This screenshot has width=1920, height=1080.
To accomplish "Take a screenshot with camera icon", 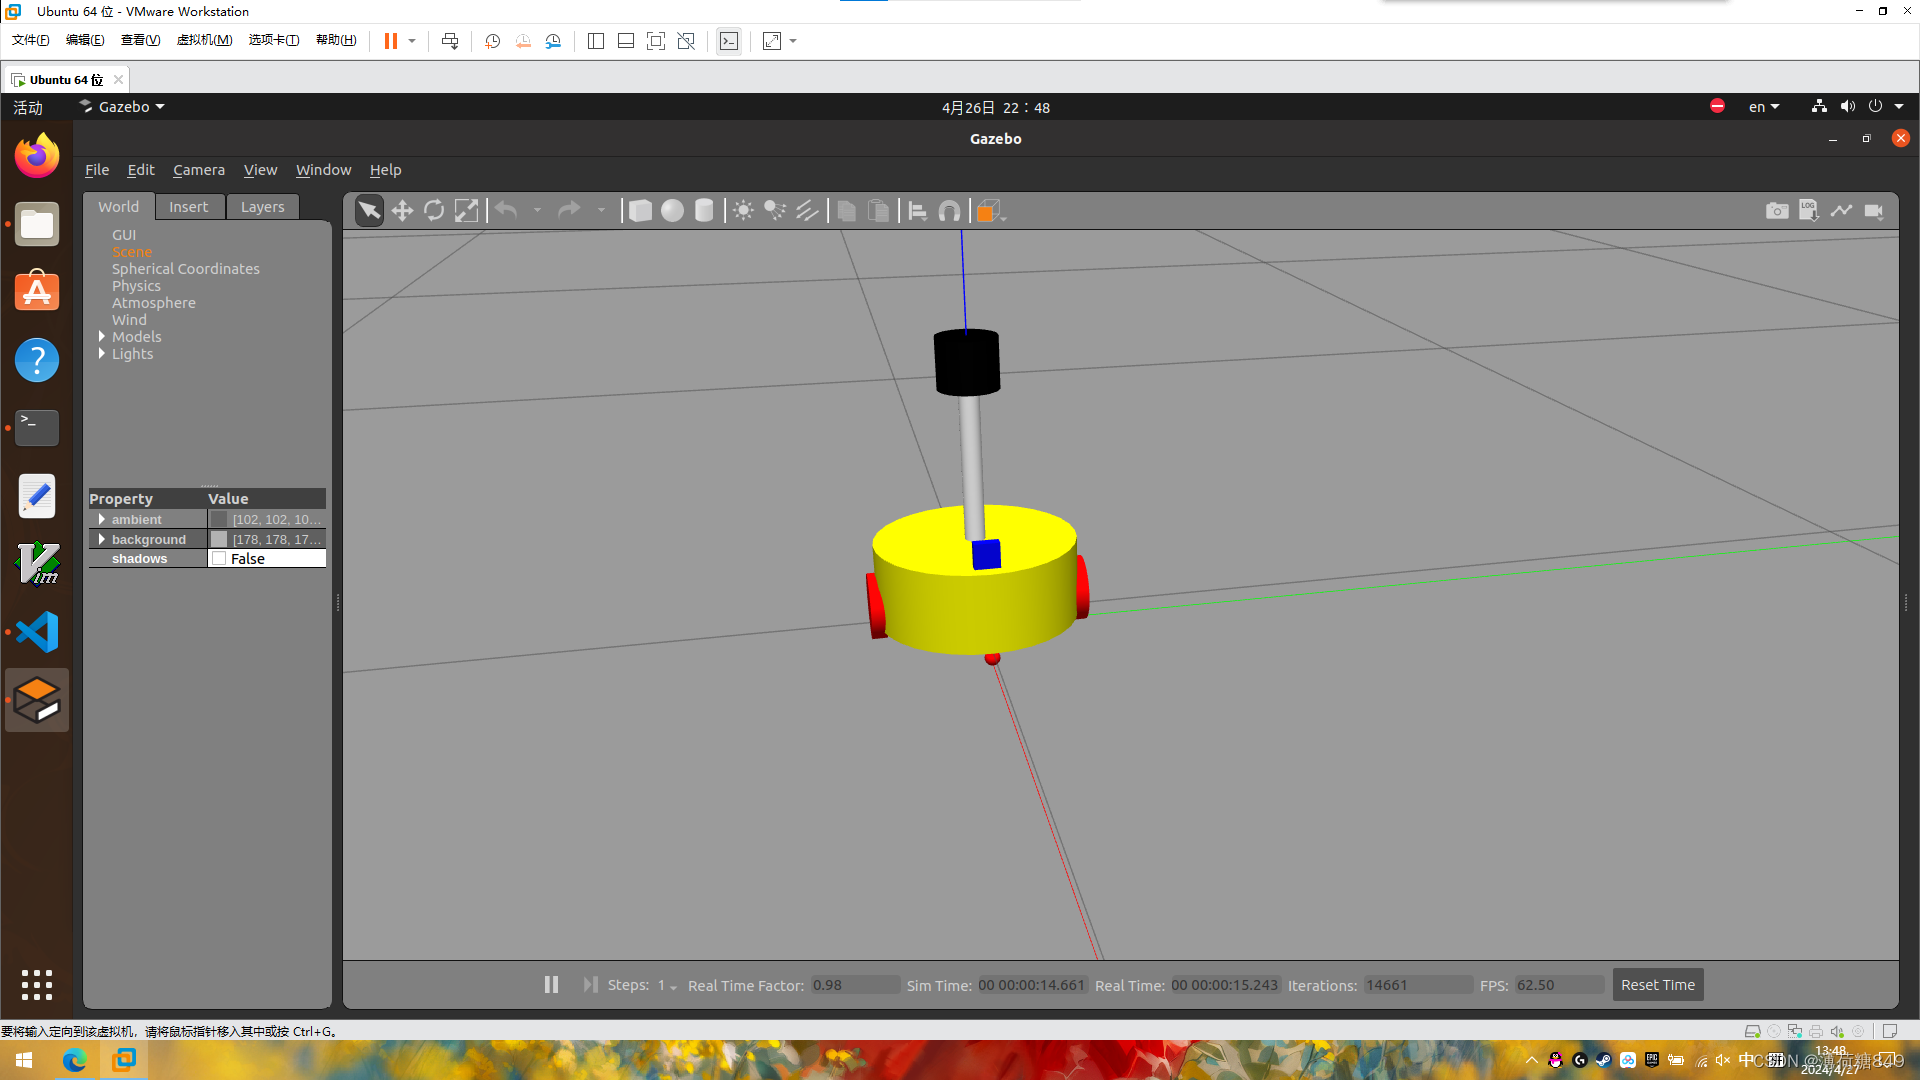I will 1777,211.
